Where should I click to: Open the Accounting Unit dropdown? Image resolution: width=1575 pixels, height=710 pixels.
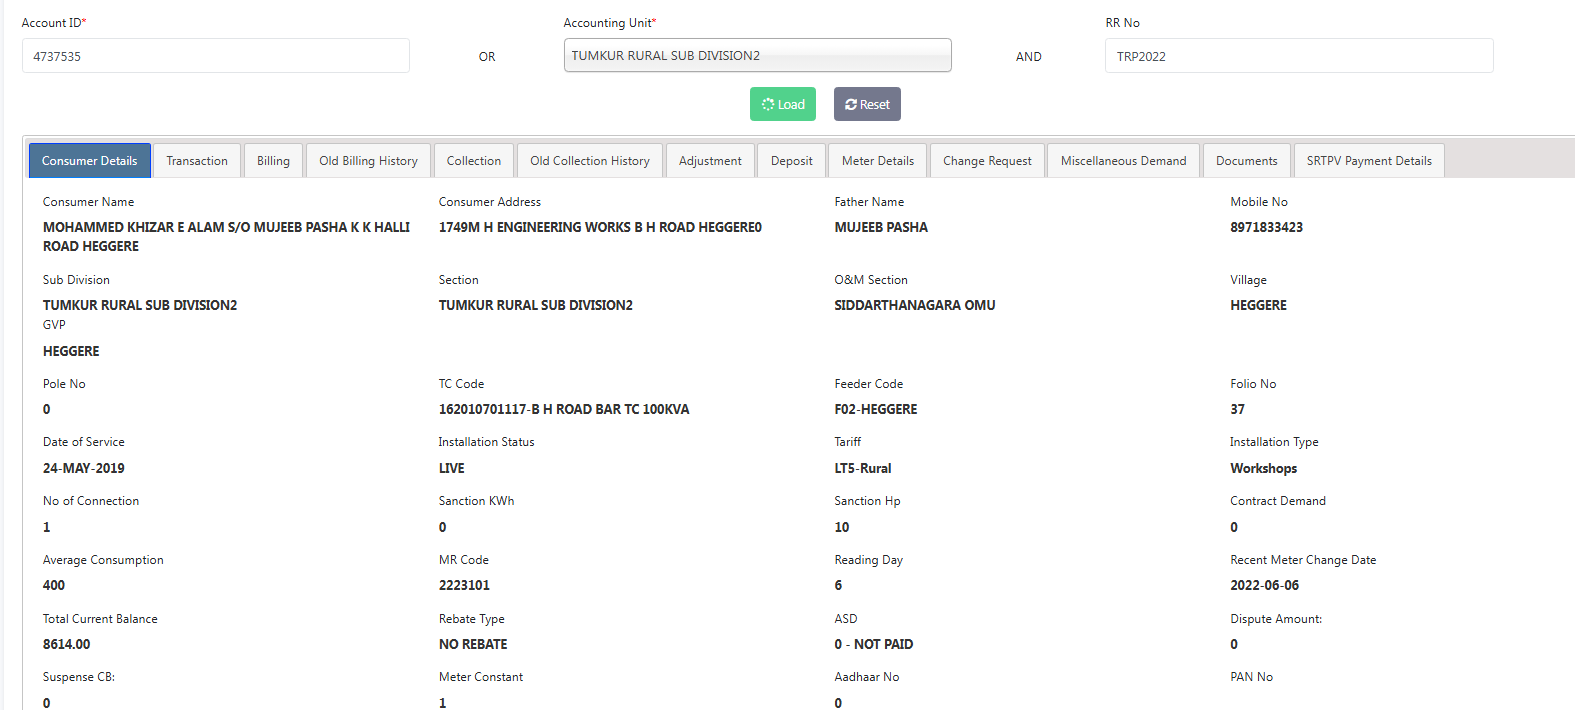[x=757, y=56]
